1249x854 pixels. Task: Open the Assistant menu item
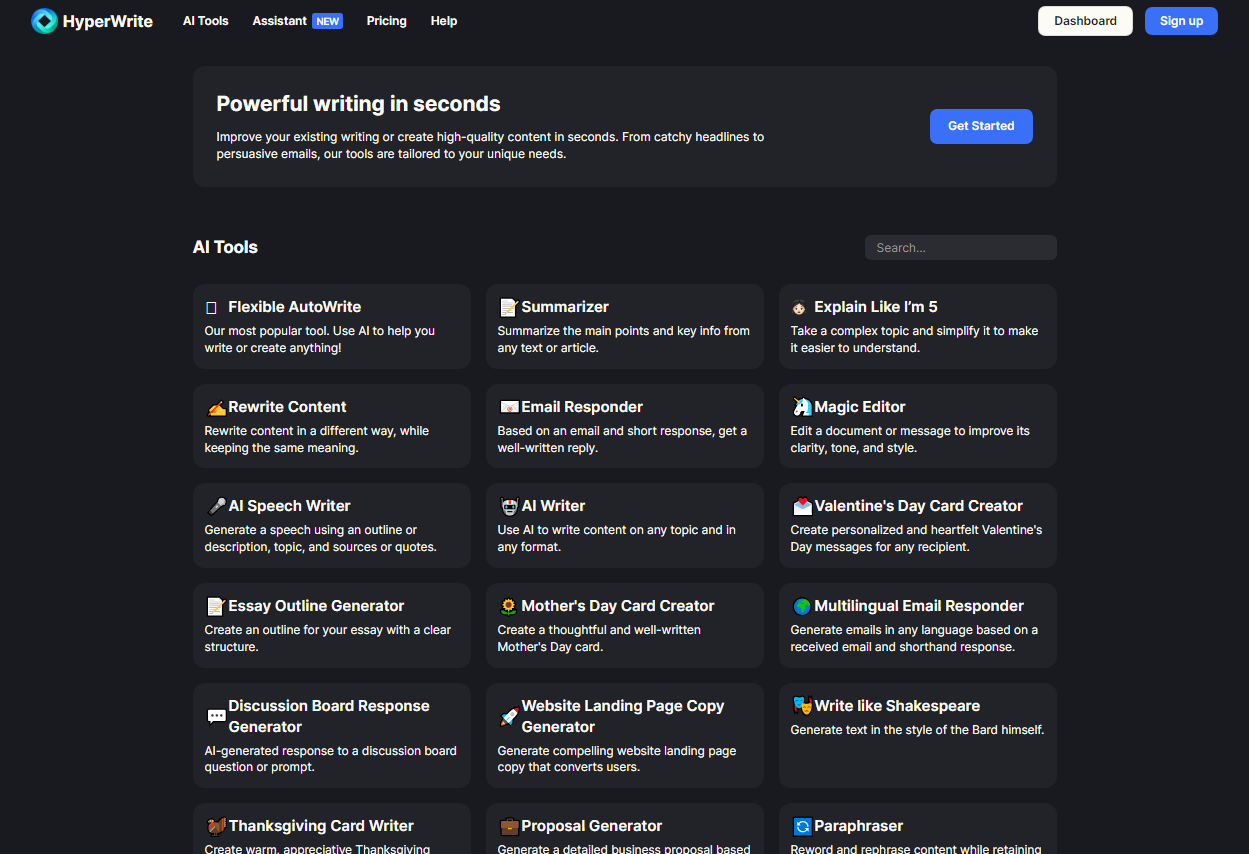point(279,21)
